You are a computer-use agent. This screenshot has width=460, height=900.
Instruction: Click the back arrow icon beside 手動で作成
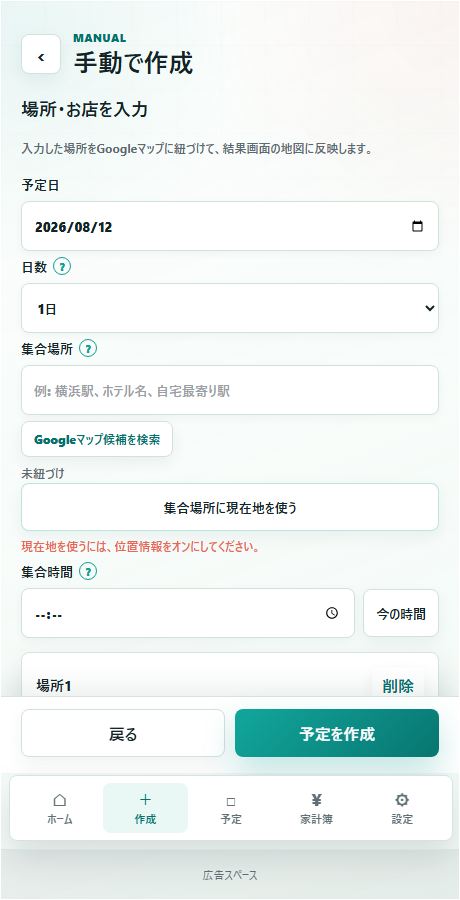click(41, 55)
